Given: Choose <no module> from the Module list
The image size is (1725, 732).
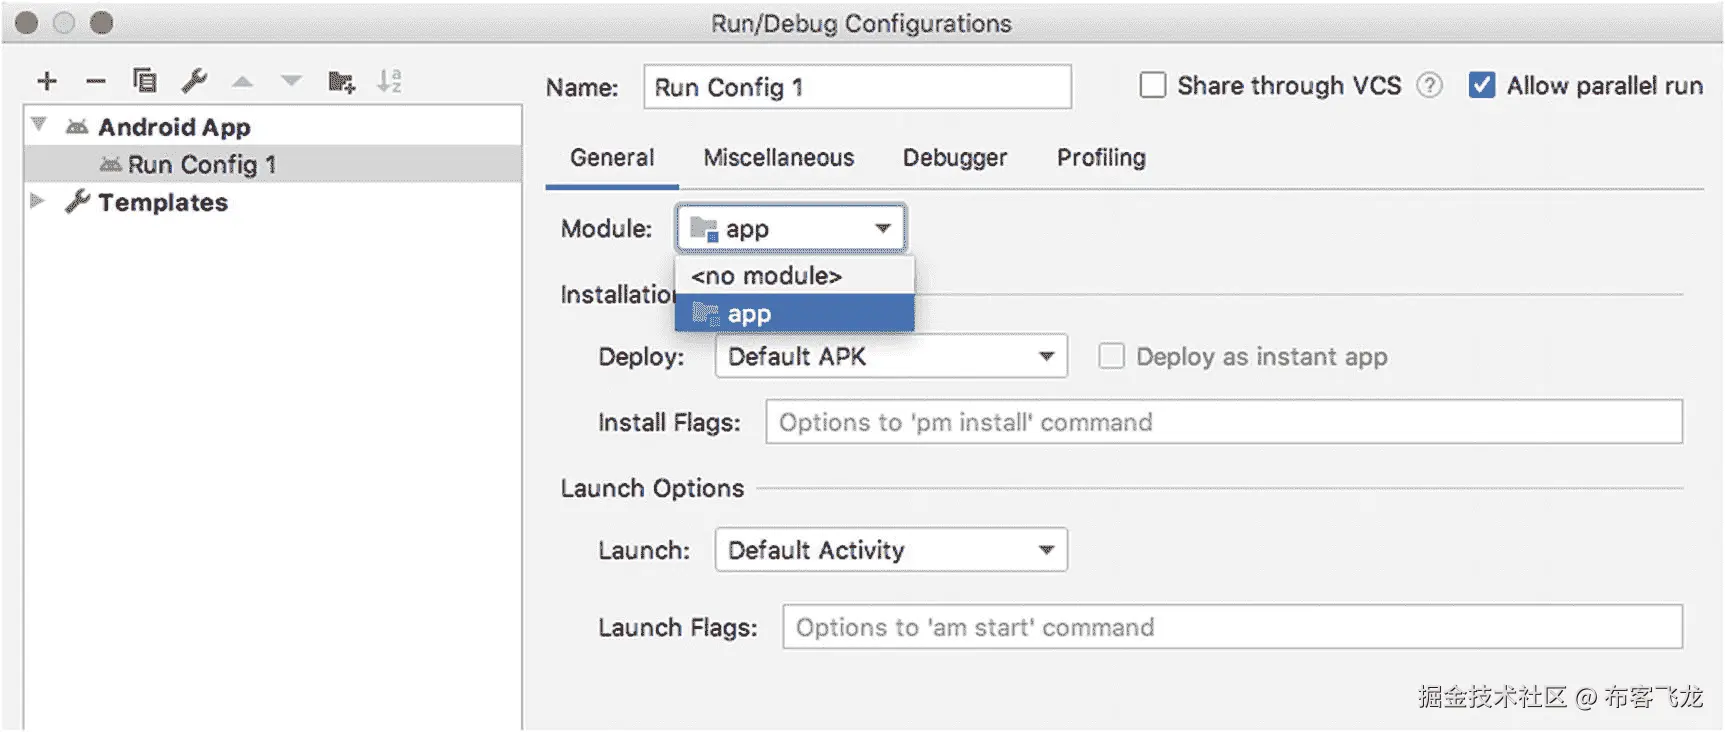Looking at the screenshot, I should point(766,276).
